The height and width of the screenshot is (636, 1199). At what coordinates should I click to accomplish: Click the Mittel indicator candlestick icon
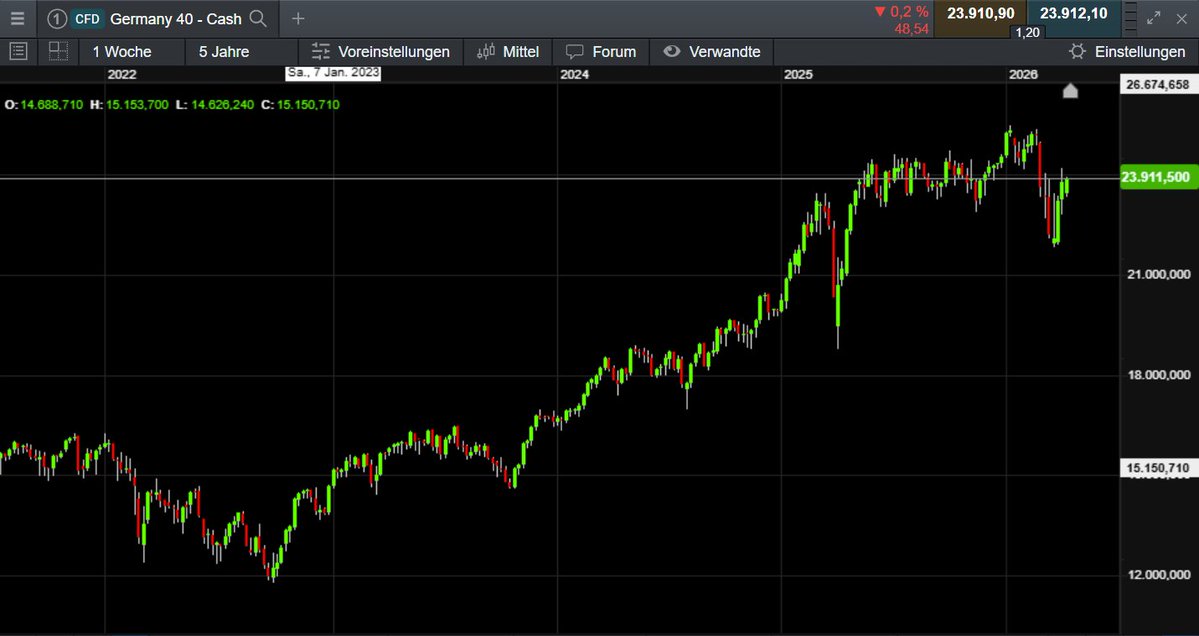(485, 51)
